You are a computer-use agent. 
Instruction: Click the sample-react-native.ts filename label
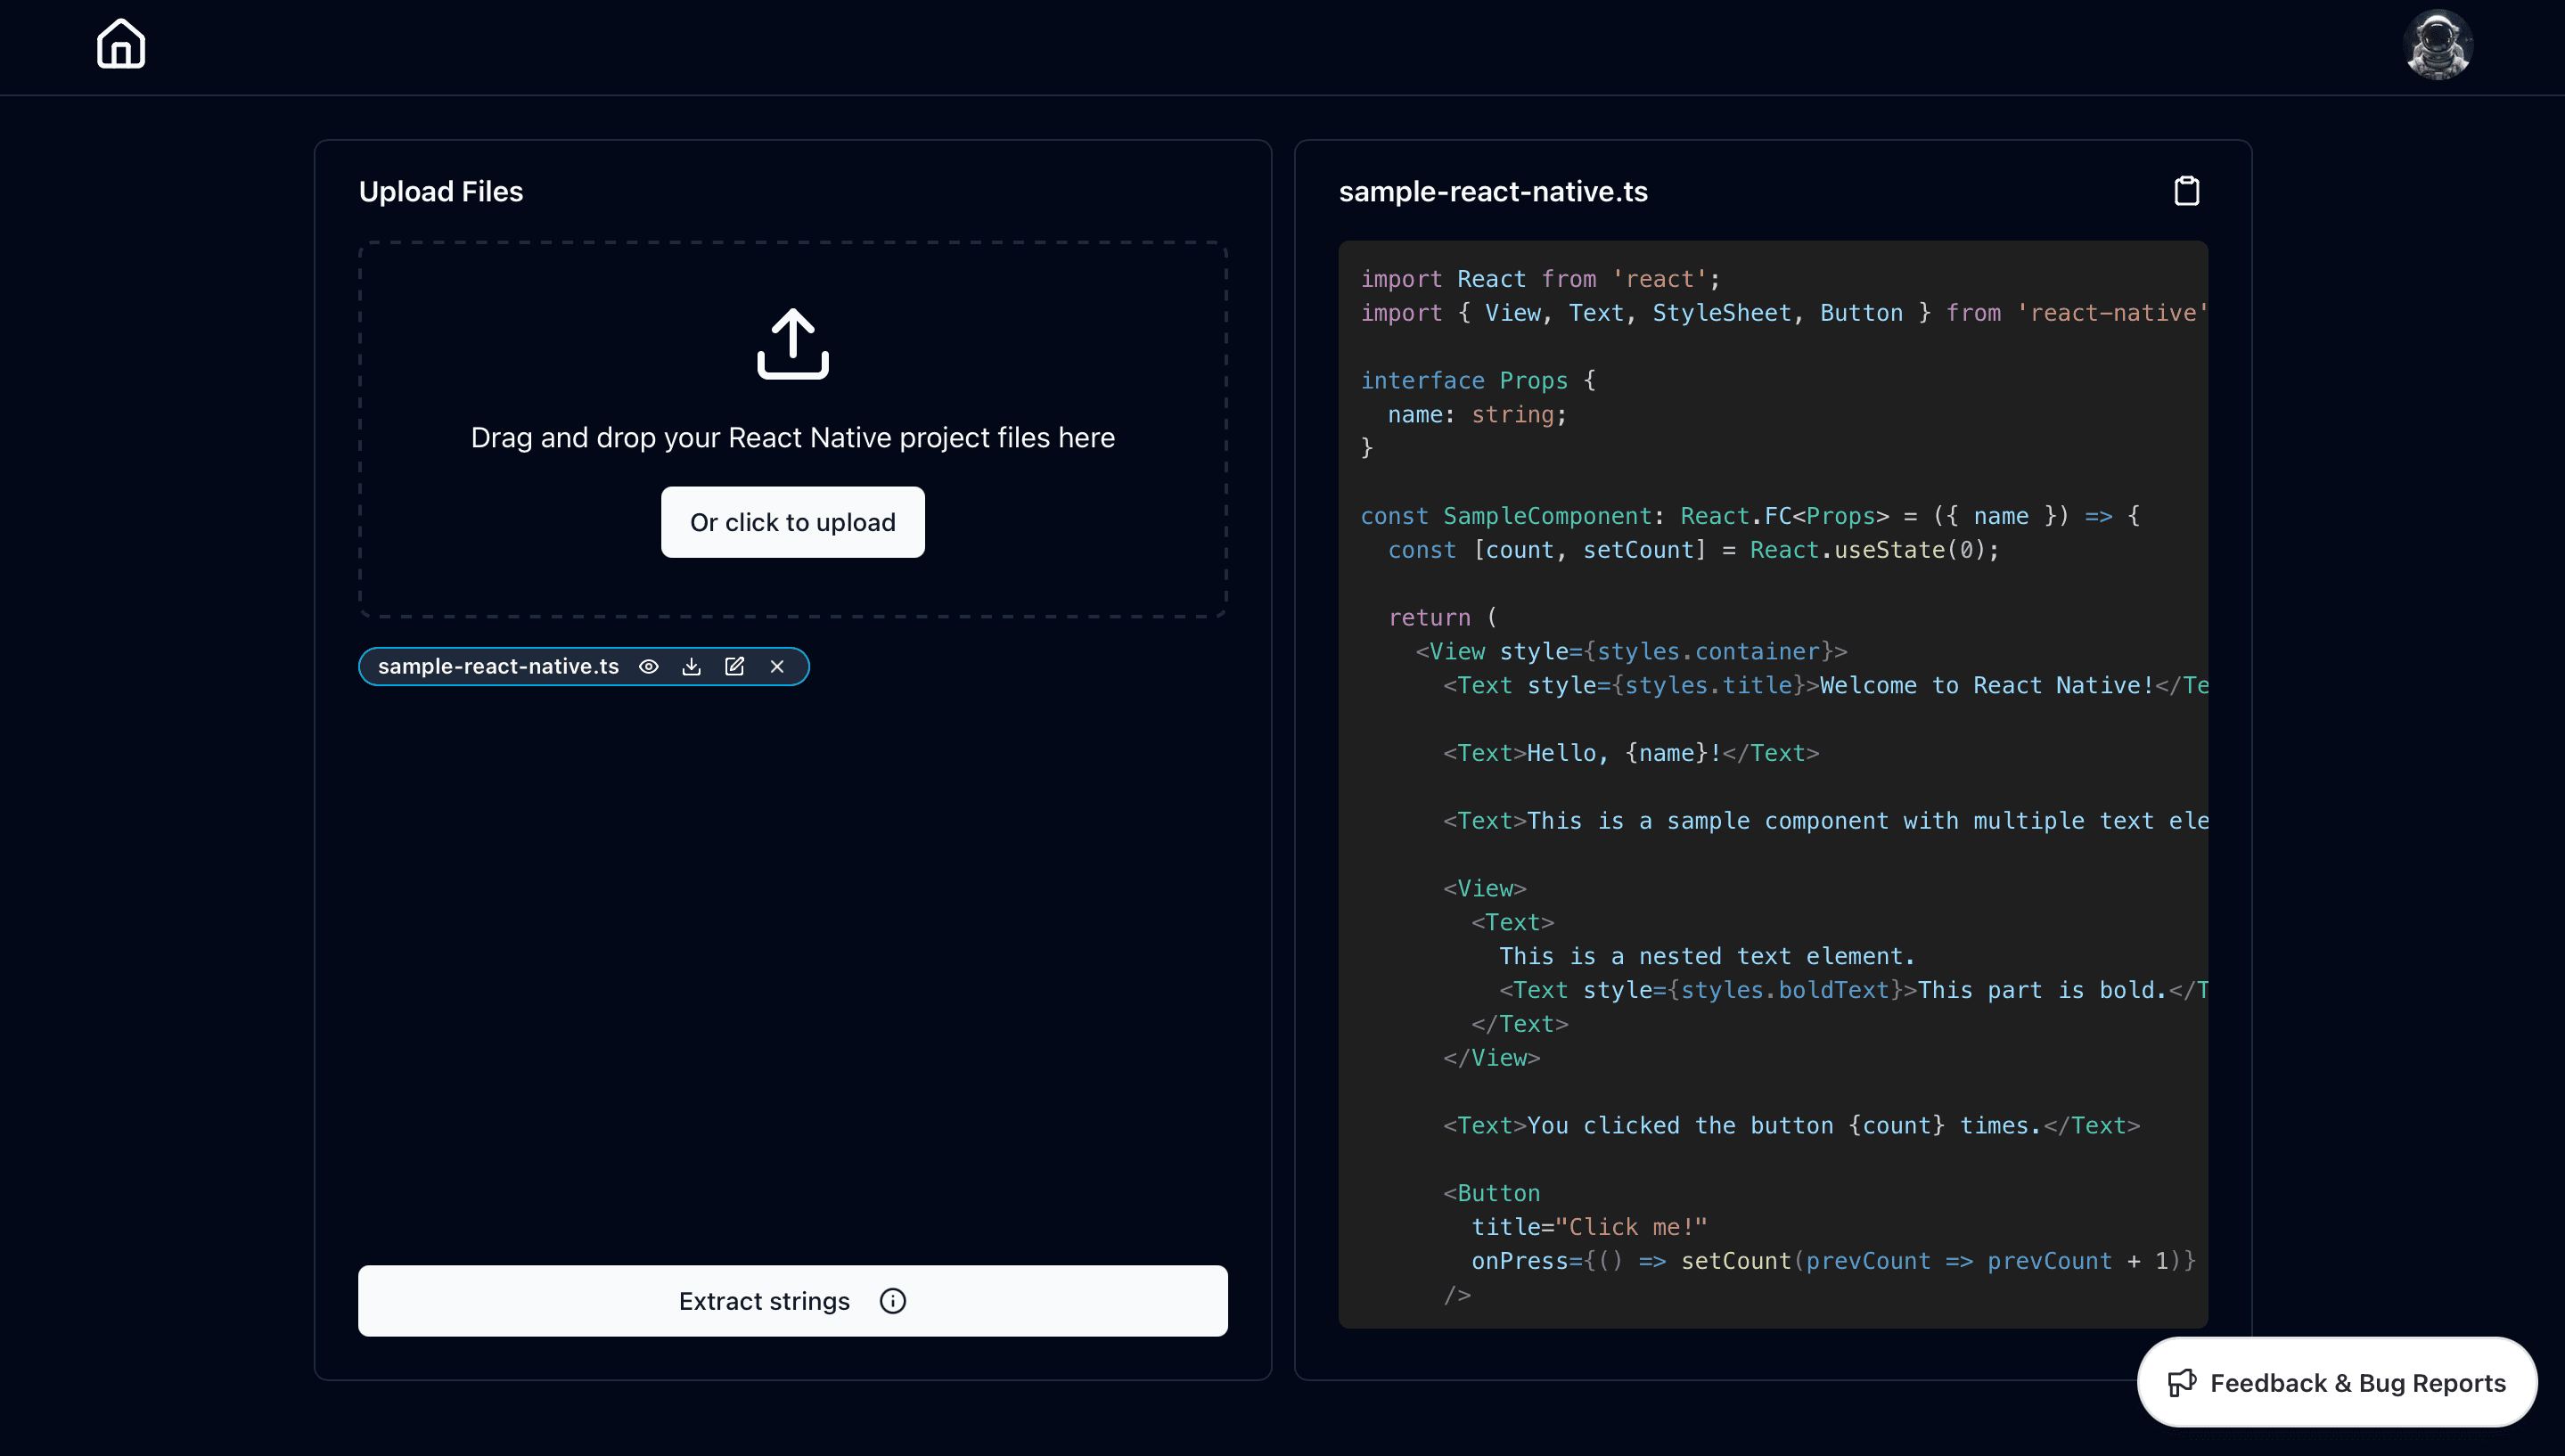pos(498,666)
